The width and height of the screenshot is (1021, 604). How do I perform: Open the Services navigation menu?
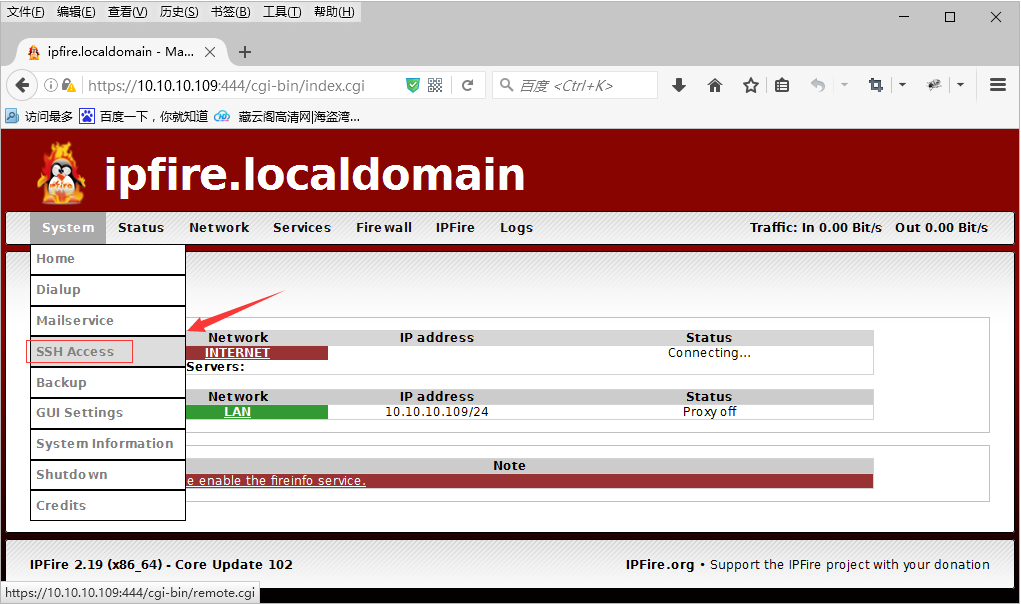tap(302, 228)
